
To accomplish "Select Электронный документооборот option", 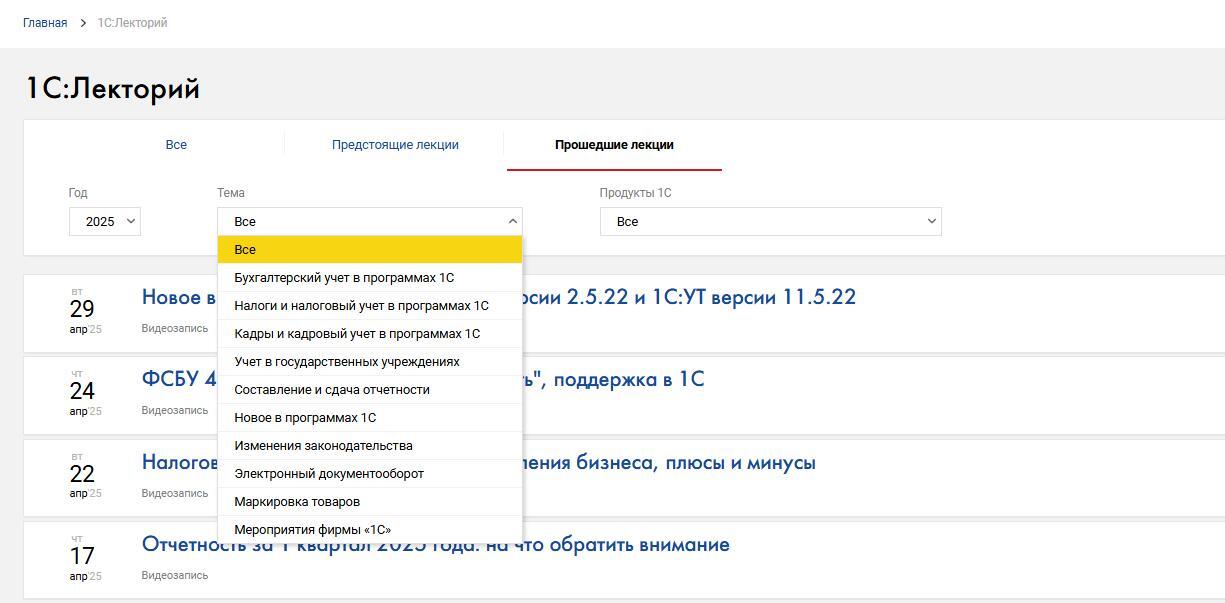I will click(x=370, y=474).
